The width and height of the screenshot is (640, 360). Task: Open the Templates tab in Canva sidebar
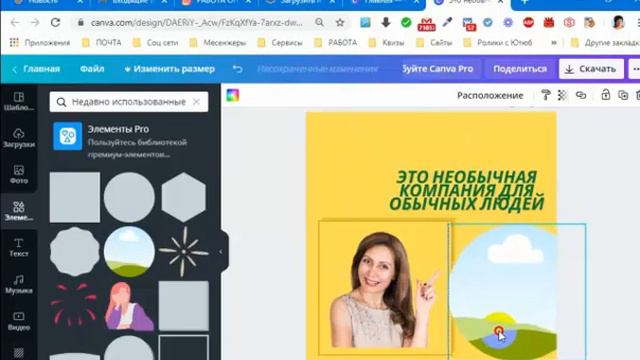pos(19,102)
